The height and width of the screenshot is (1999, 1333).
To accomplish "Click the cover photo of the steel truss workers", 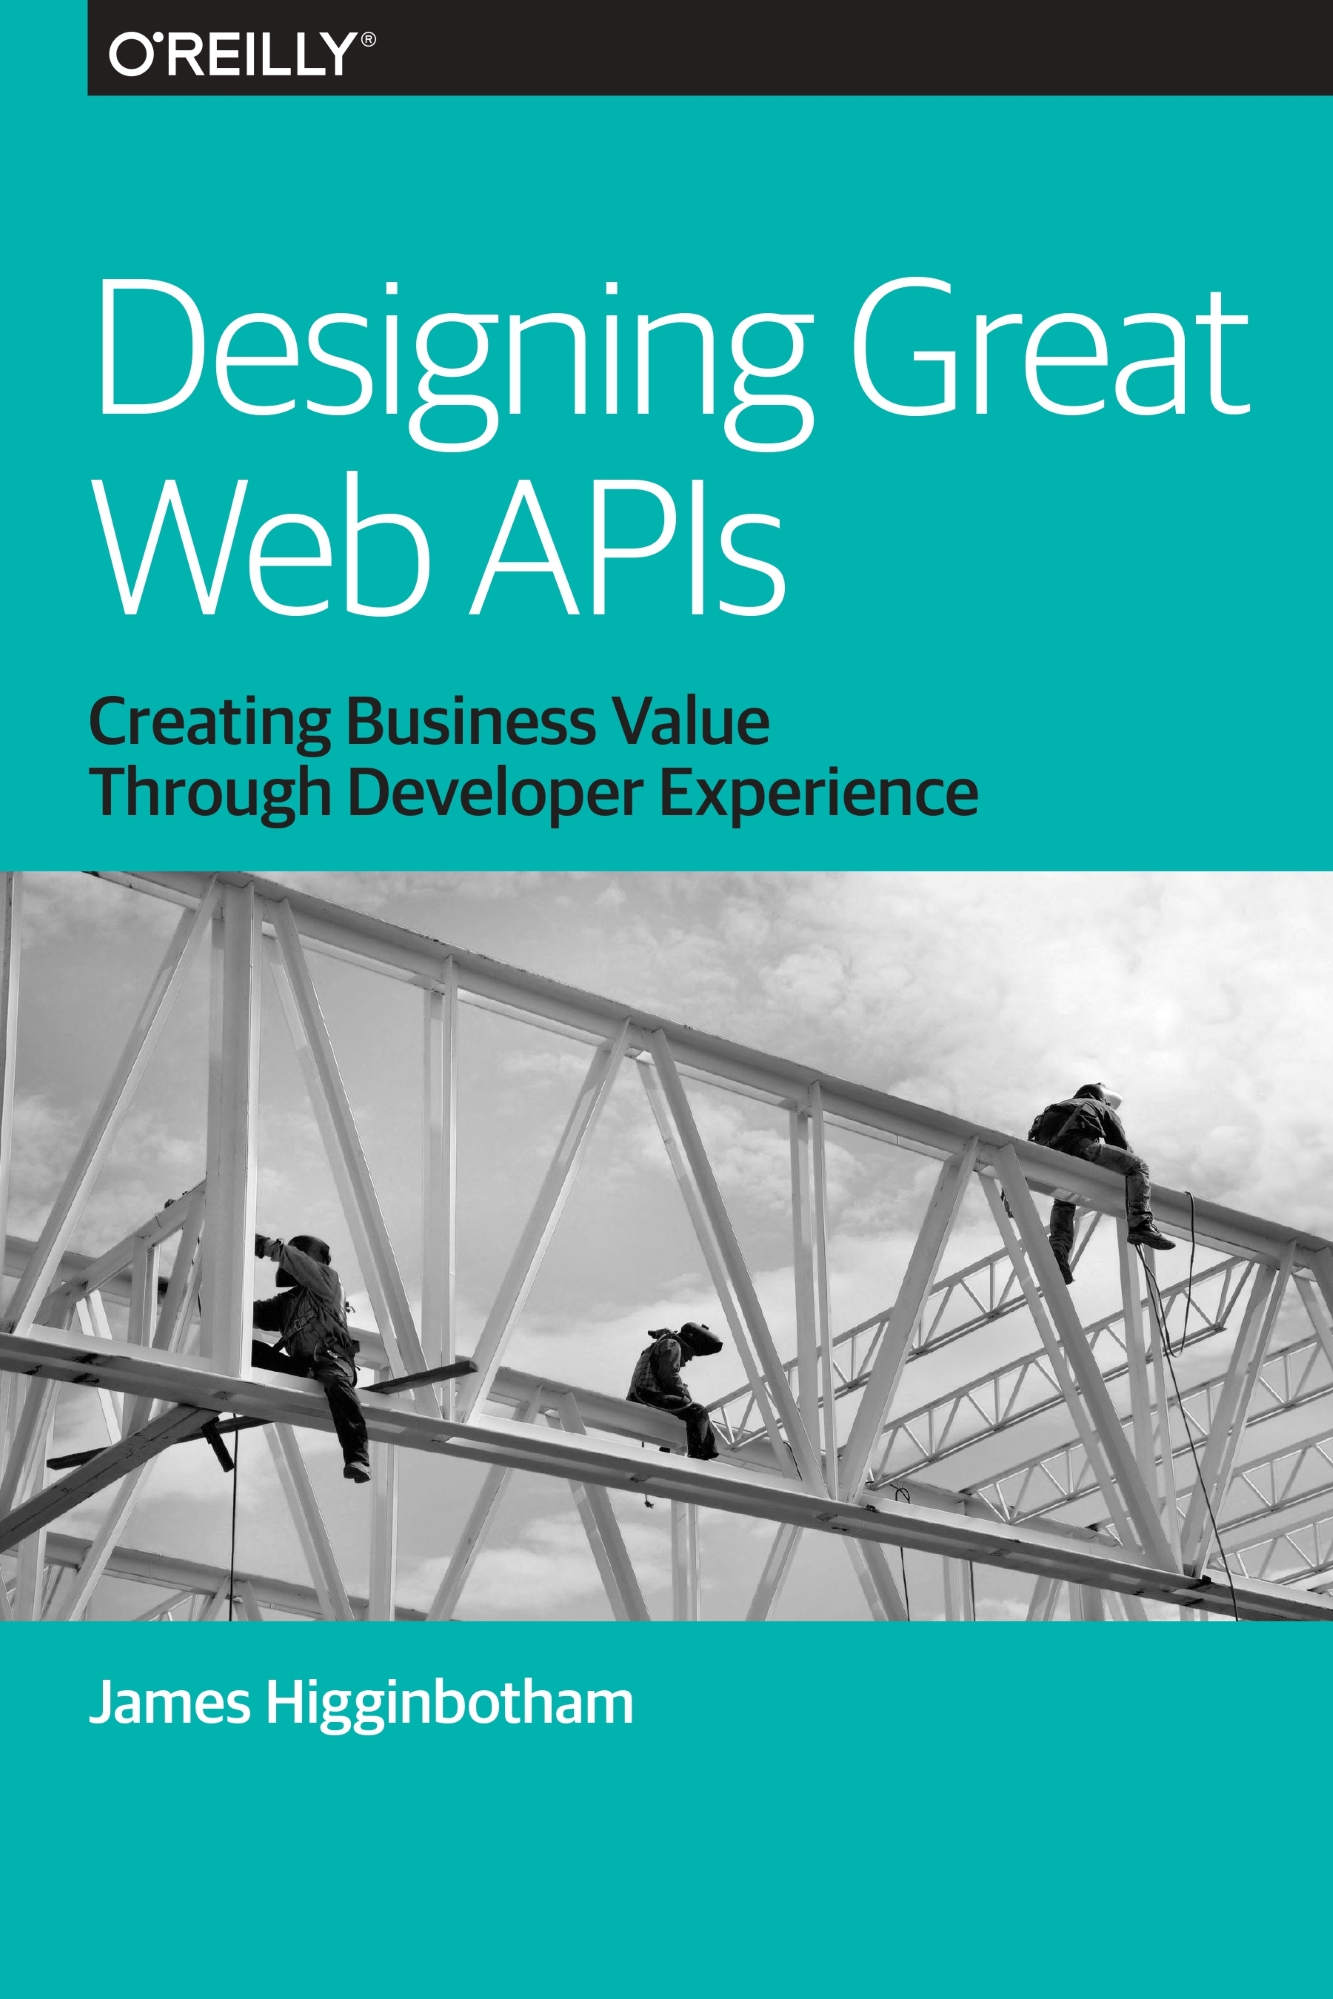I will (x=666, y=1245).
